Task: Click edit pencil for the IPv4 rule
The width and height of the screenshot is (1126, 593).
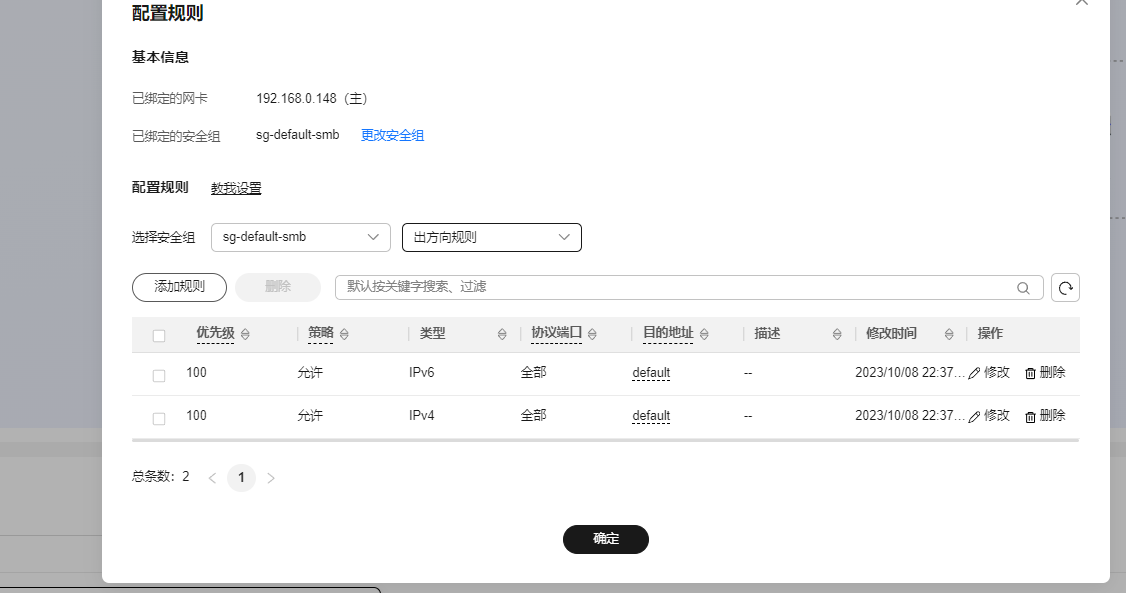Action: point(975,416)
